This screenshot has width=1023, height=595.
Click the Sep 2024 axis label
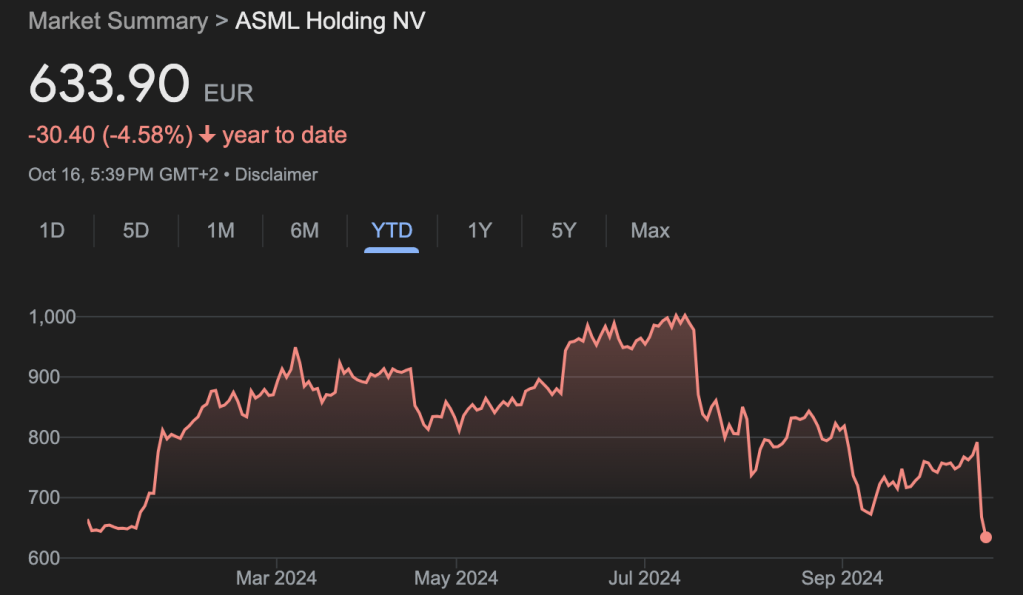click(842, 578)
